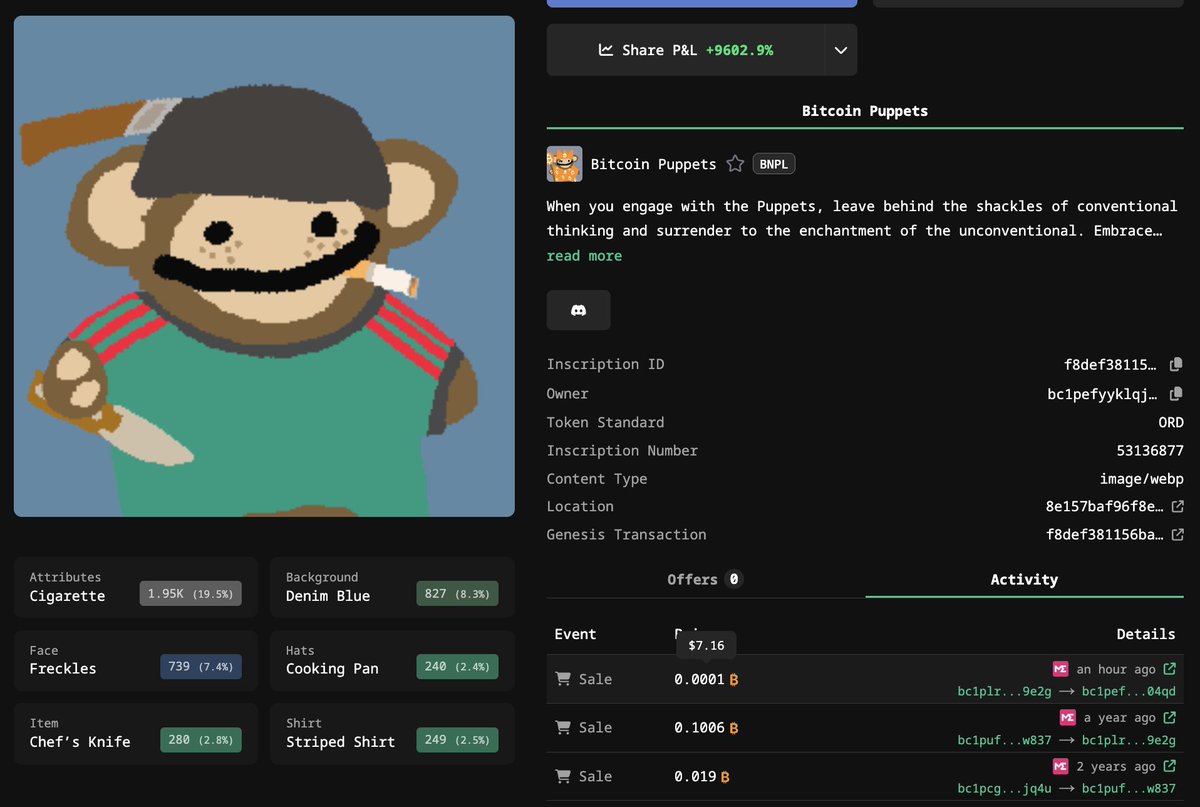Select the Chef's Knife item trait

pos(135,733)
